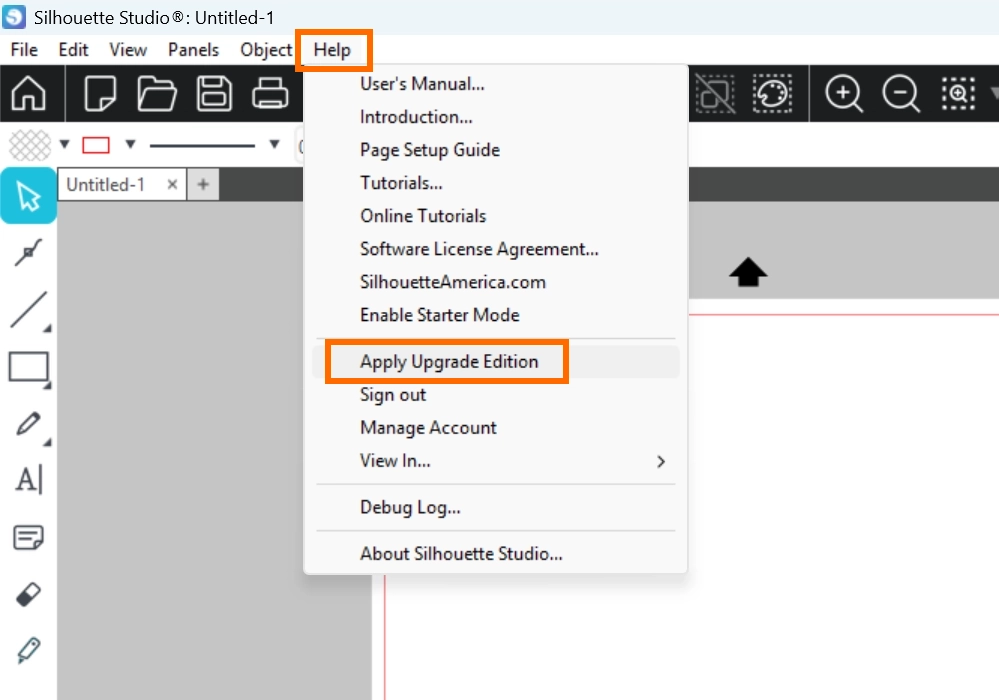Zoom out with the magnifier minus icon
The image size is (999, 700).
901,94
